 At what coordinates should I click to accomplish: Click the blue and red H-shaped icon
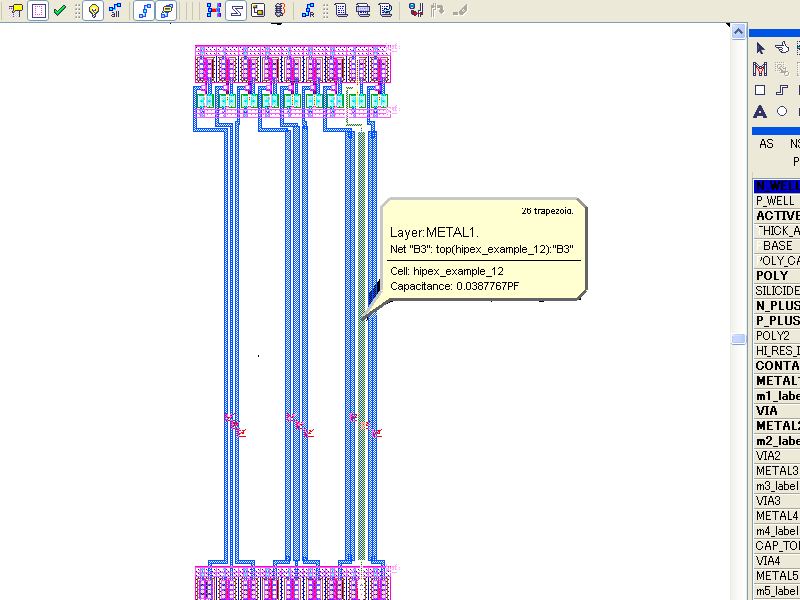[x=214, y=11]
